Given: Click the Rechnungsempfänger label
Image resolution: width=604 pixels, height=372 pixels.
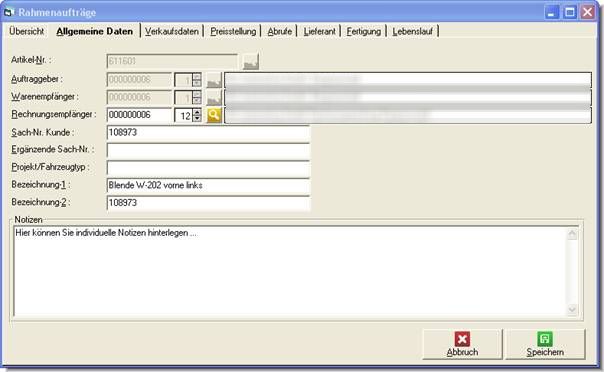Looking at the screenshot, I should coord(54,114).
